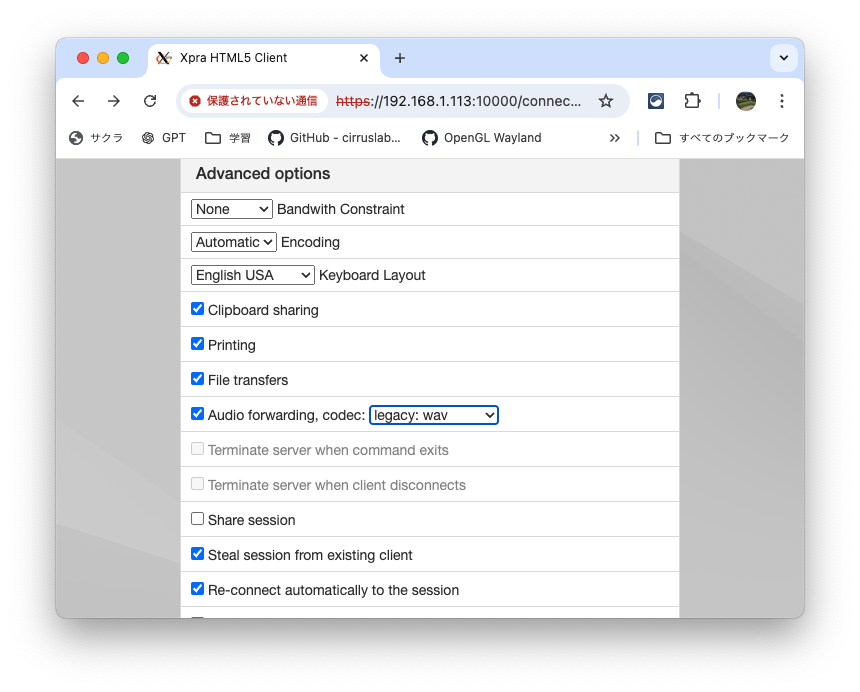Image resolution: width=860 pixels, height=692 pixels.
Task: Maximize the window with green button
Action: (123, 58)
